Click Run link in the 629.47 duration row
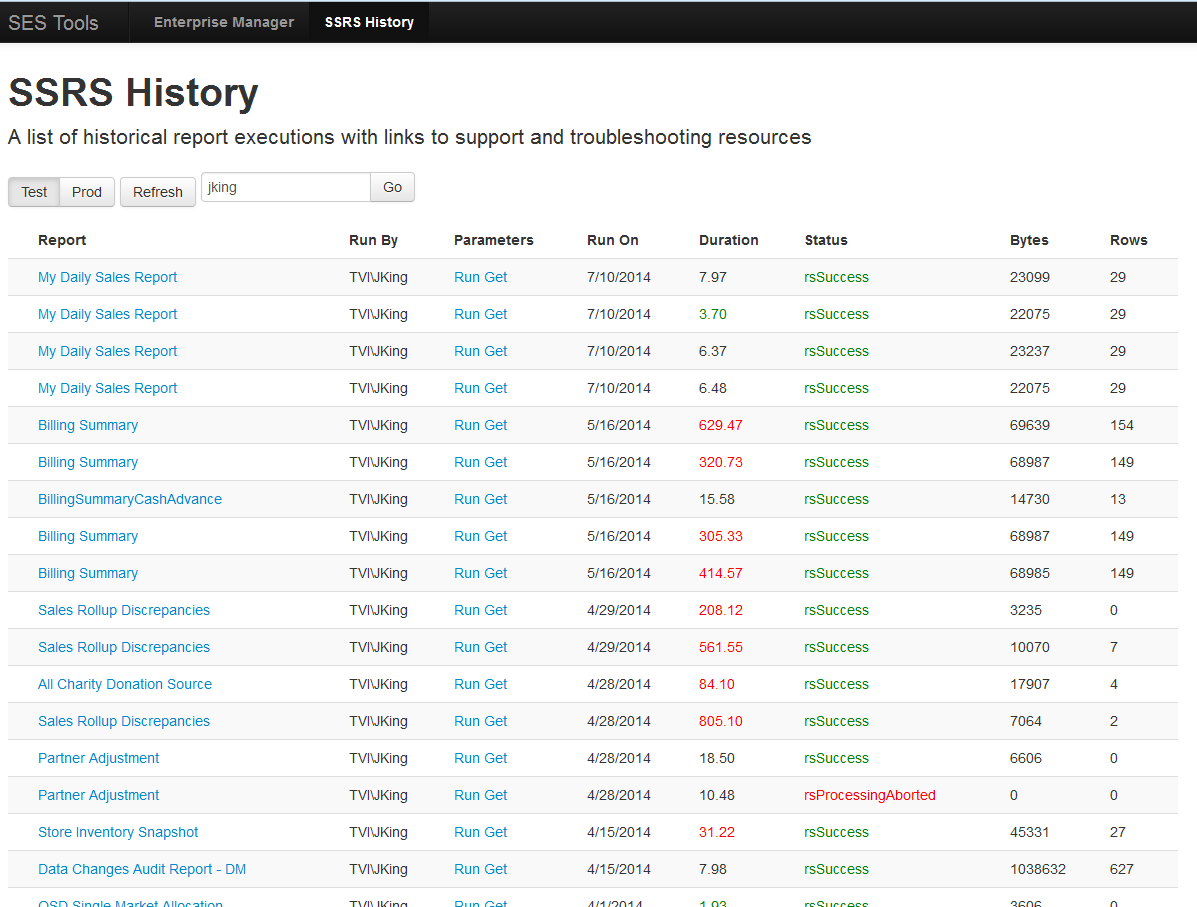 pyautogui.click(x=466, y=425)
